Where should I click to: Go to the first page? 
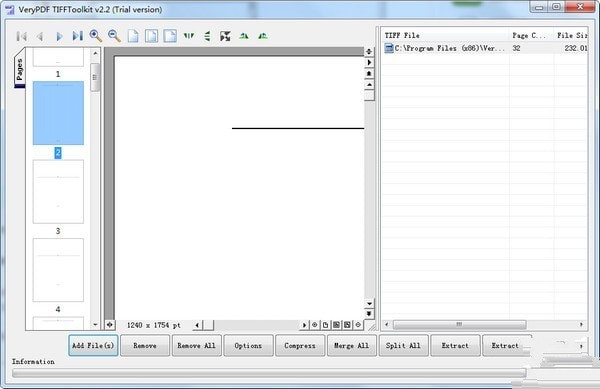click(x=22, y=36)
